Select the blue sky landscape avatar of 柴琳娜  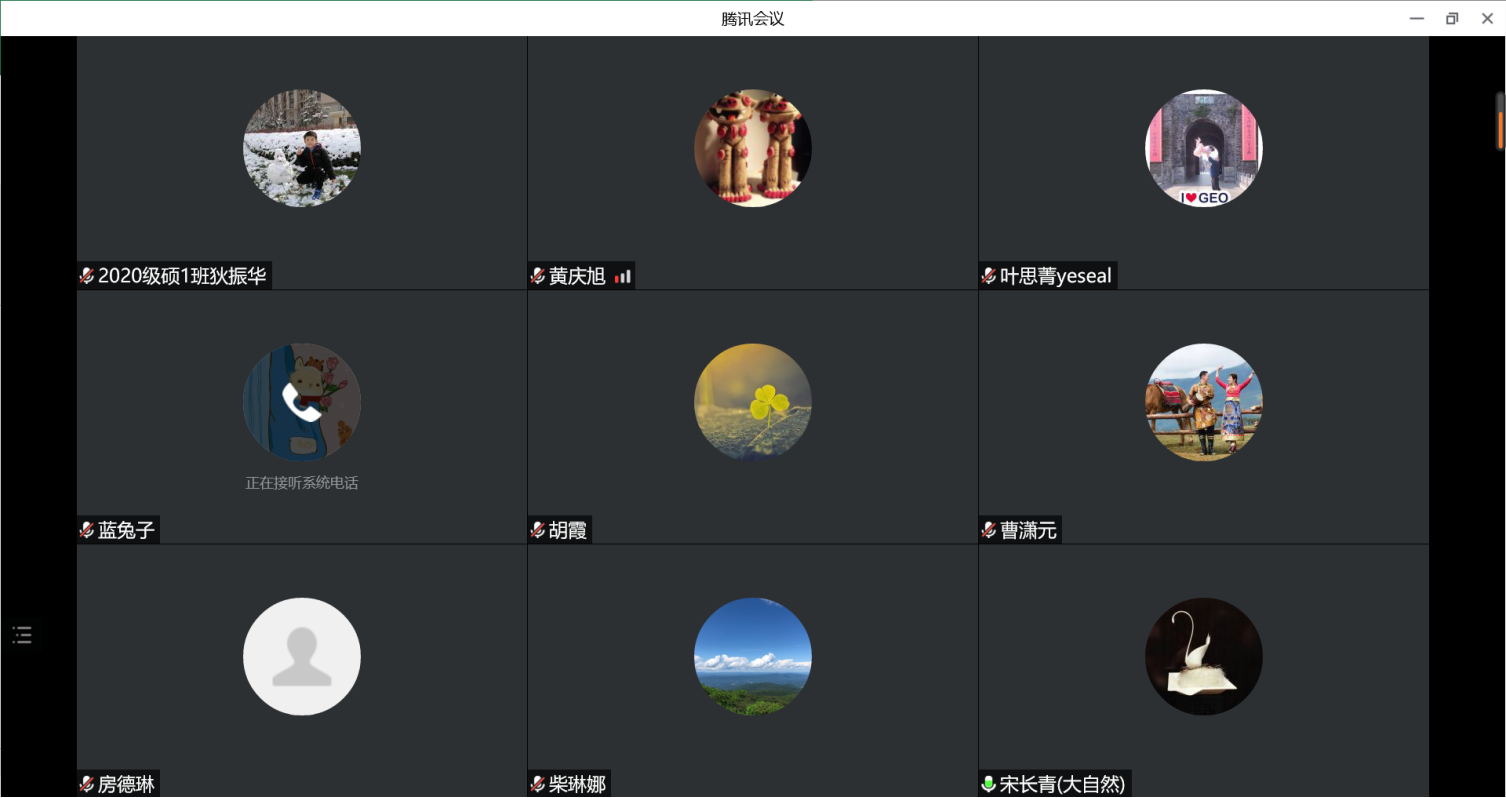pos(752,656)
